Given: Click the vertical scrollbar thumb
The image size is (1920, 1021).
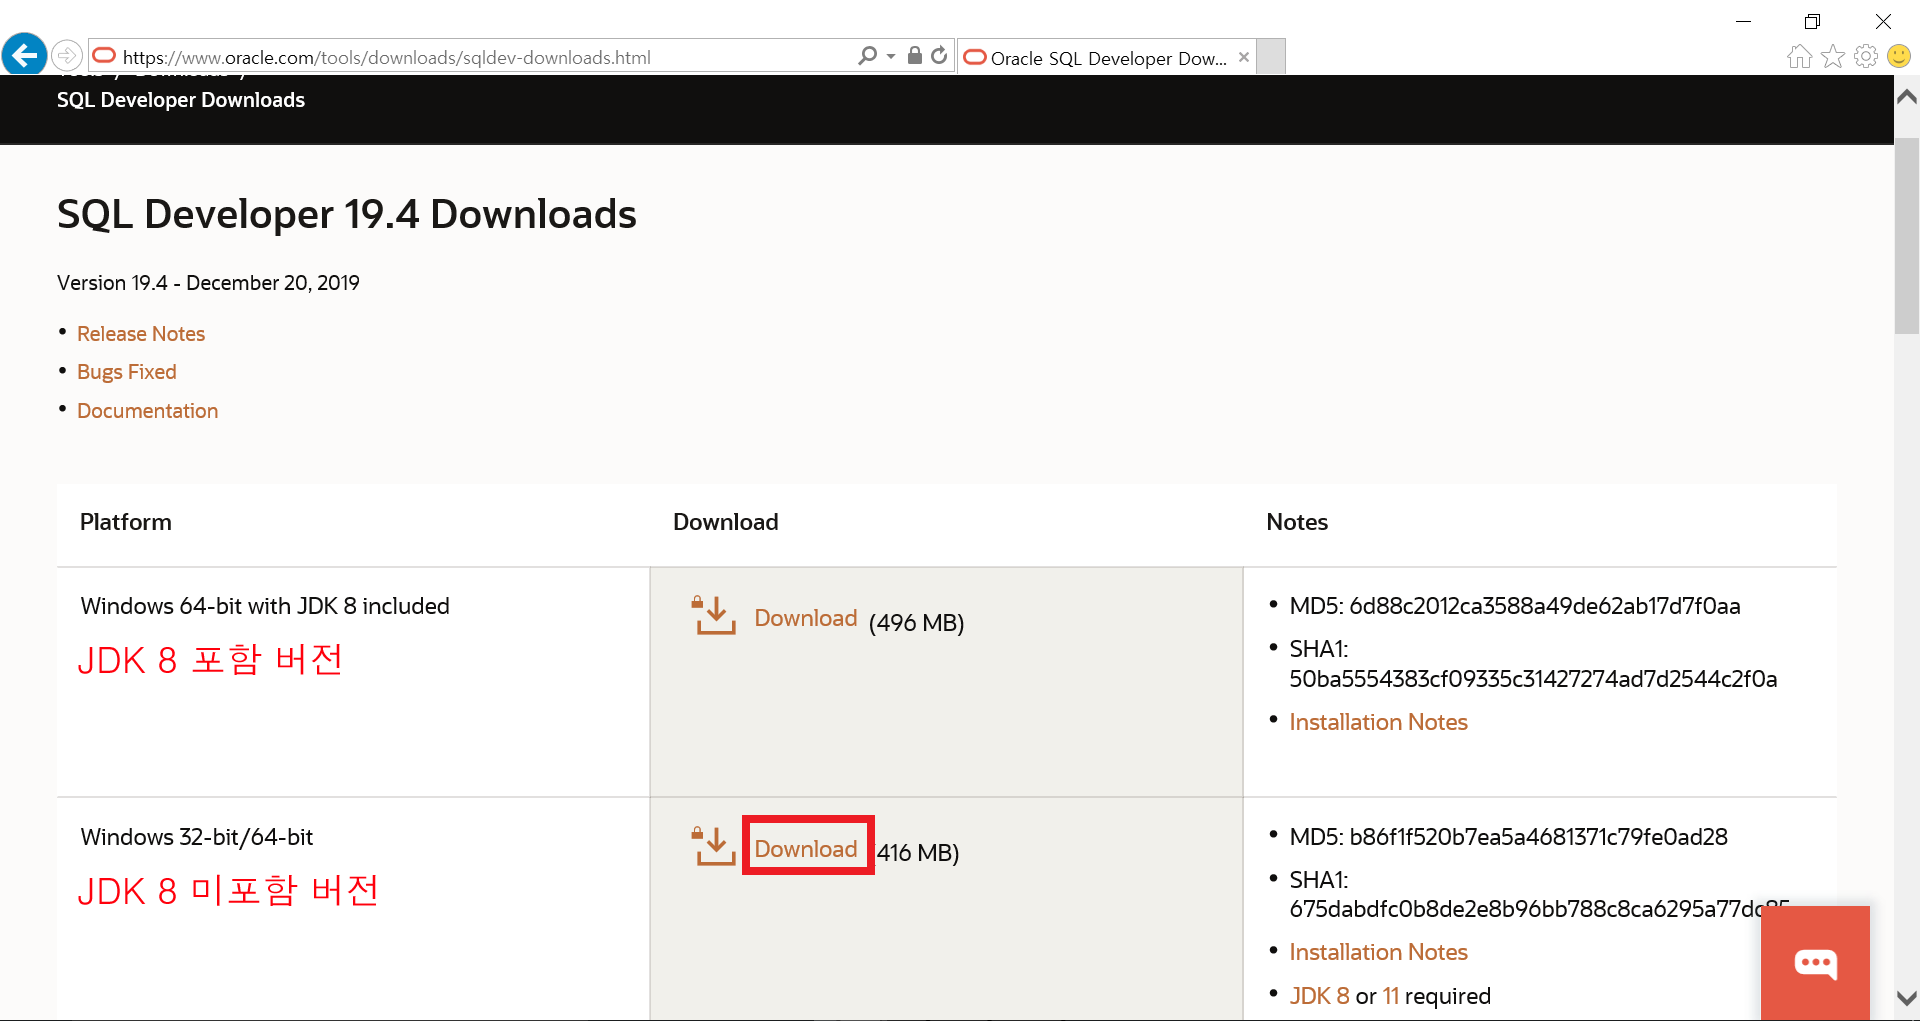Looking at the screenshot, I should click(x=1907, y=235).
